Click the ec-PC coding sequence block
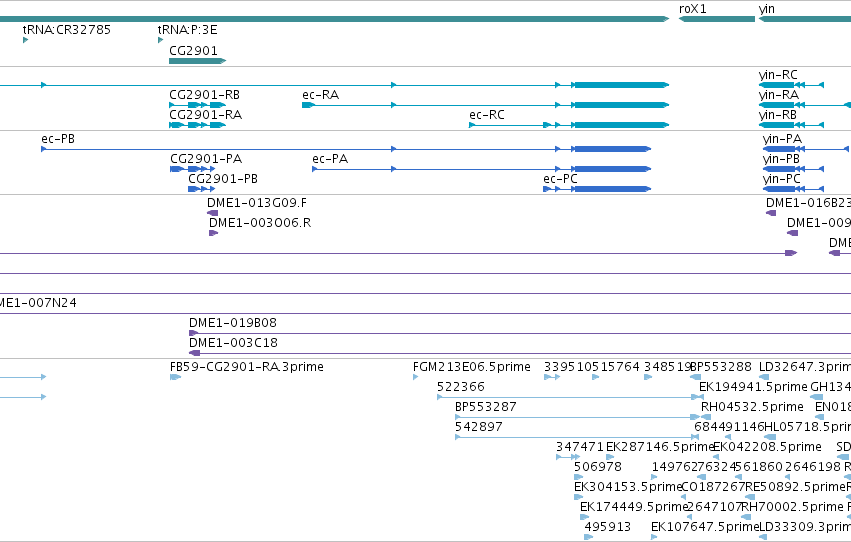The image size is (851, 542). [612, 189]
